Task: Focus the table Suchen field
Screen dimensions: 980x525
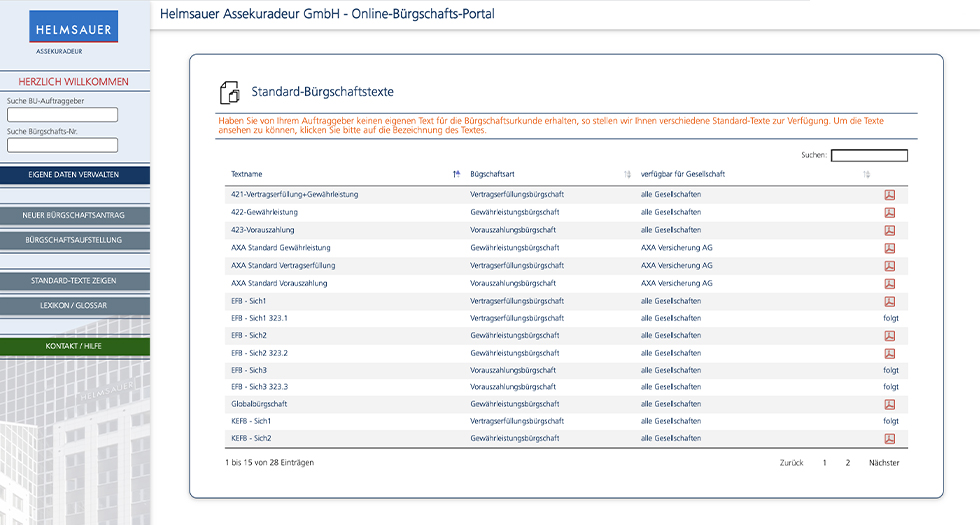Action: pos(869,156)
